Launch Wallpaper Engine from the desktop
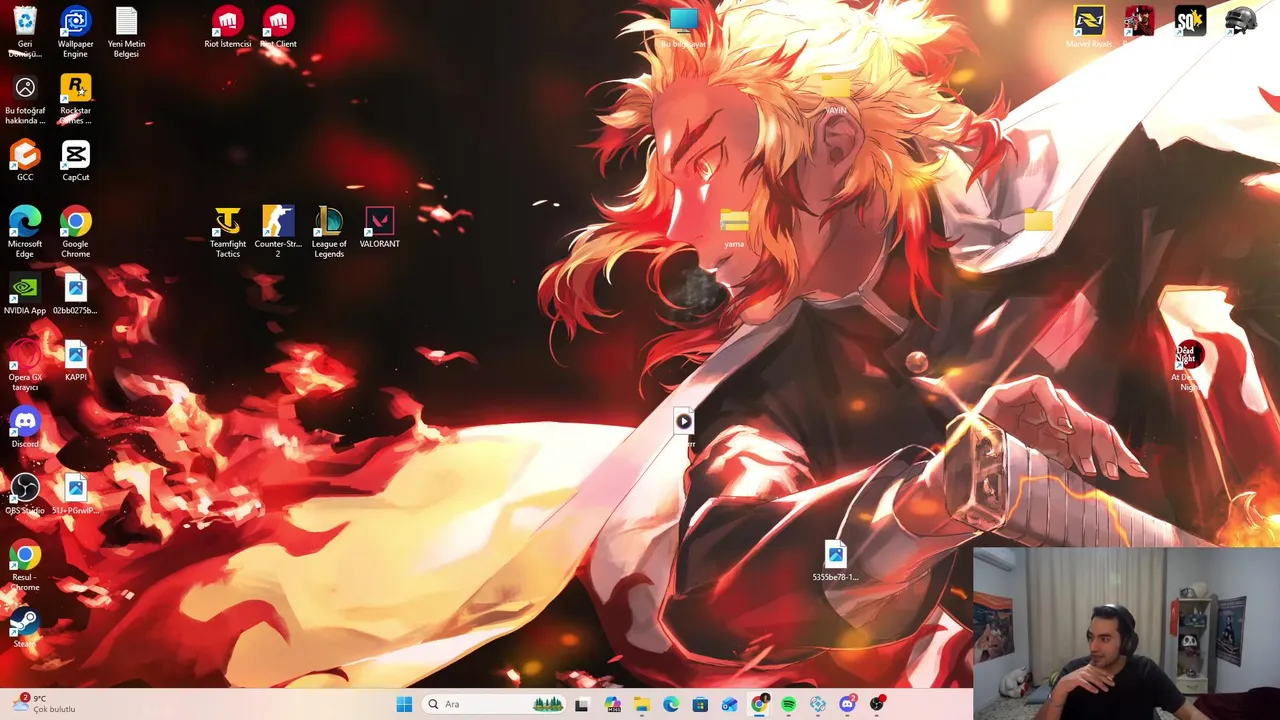Image resolution: width=1280 pixels, height=720 pixels. point(75,22)
